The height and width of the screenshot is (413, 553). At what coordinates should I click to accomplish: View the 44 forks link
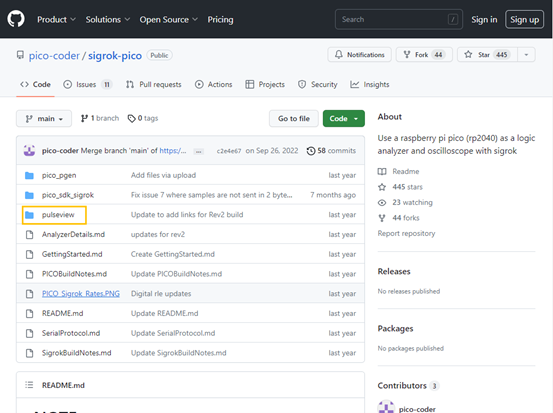pyautogui.click(x=399, y=218)
